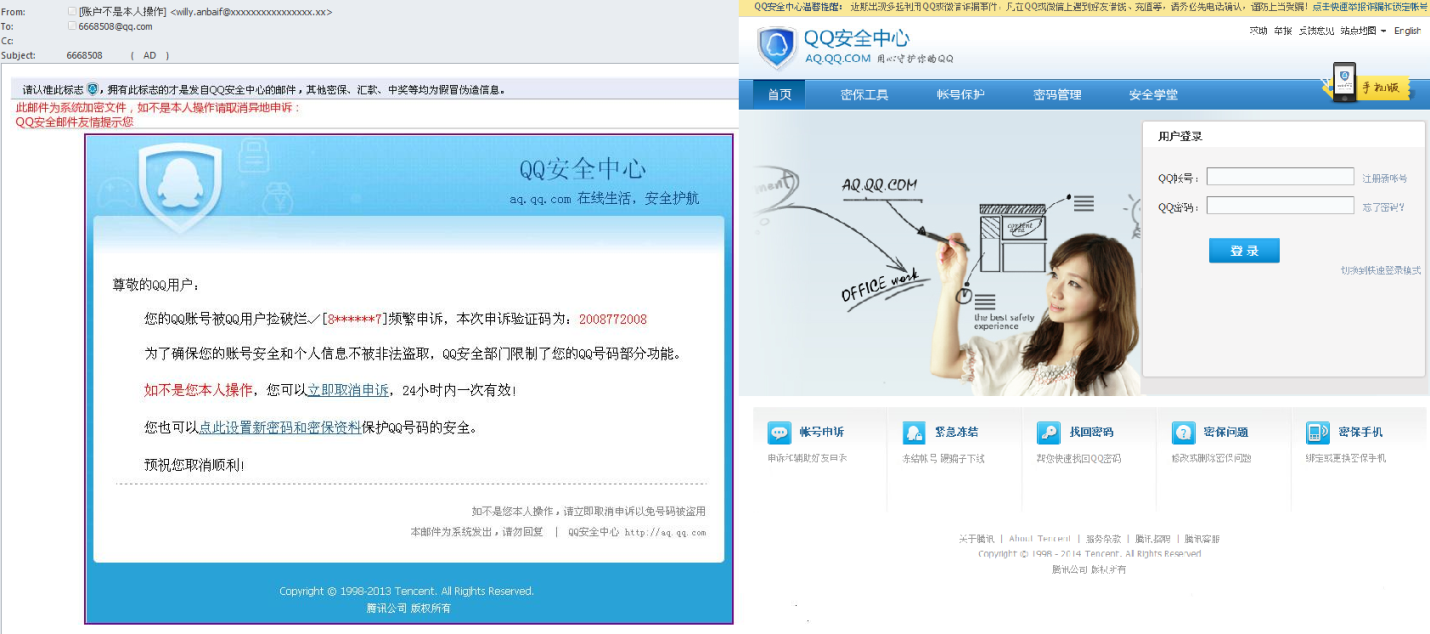Click the 举报 link in top bar
This screenshot has width=1430, height=634.
[x=1282, y=31]
